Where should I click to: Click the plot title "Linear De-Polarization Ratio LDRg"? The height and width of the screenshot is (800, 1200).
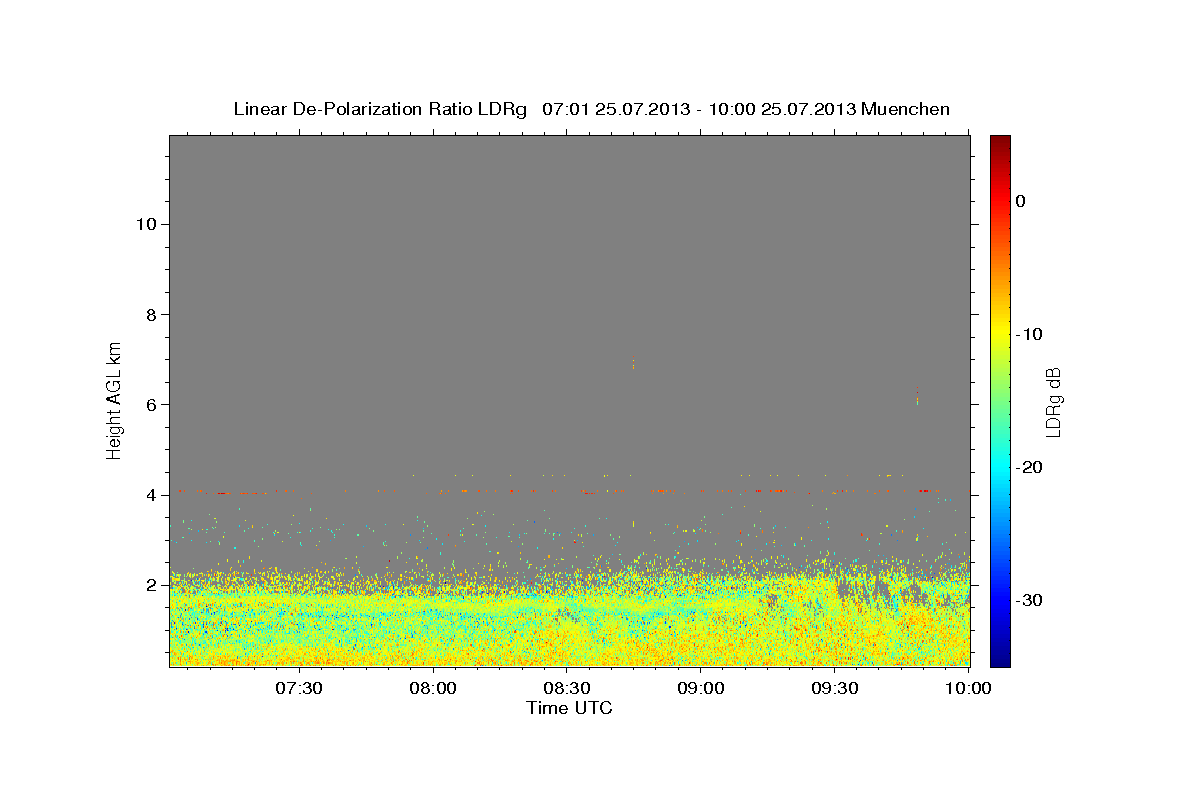pos(380,109)
